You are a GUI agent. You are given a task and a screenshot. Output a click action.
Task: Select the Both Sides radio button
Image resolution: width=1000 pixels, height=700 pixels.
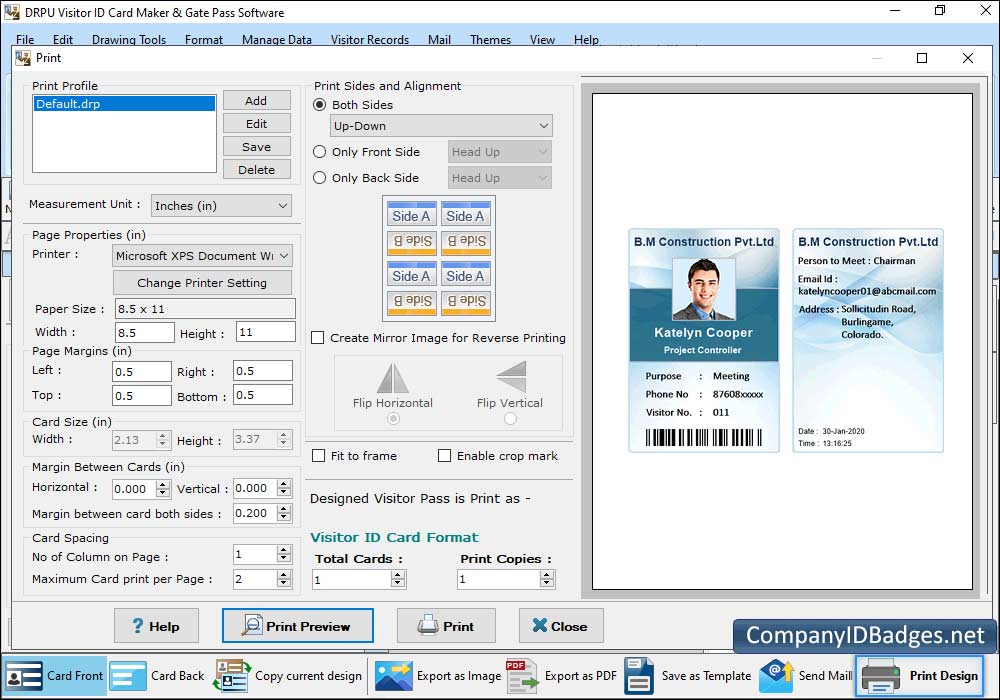(x=320, y=105)
